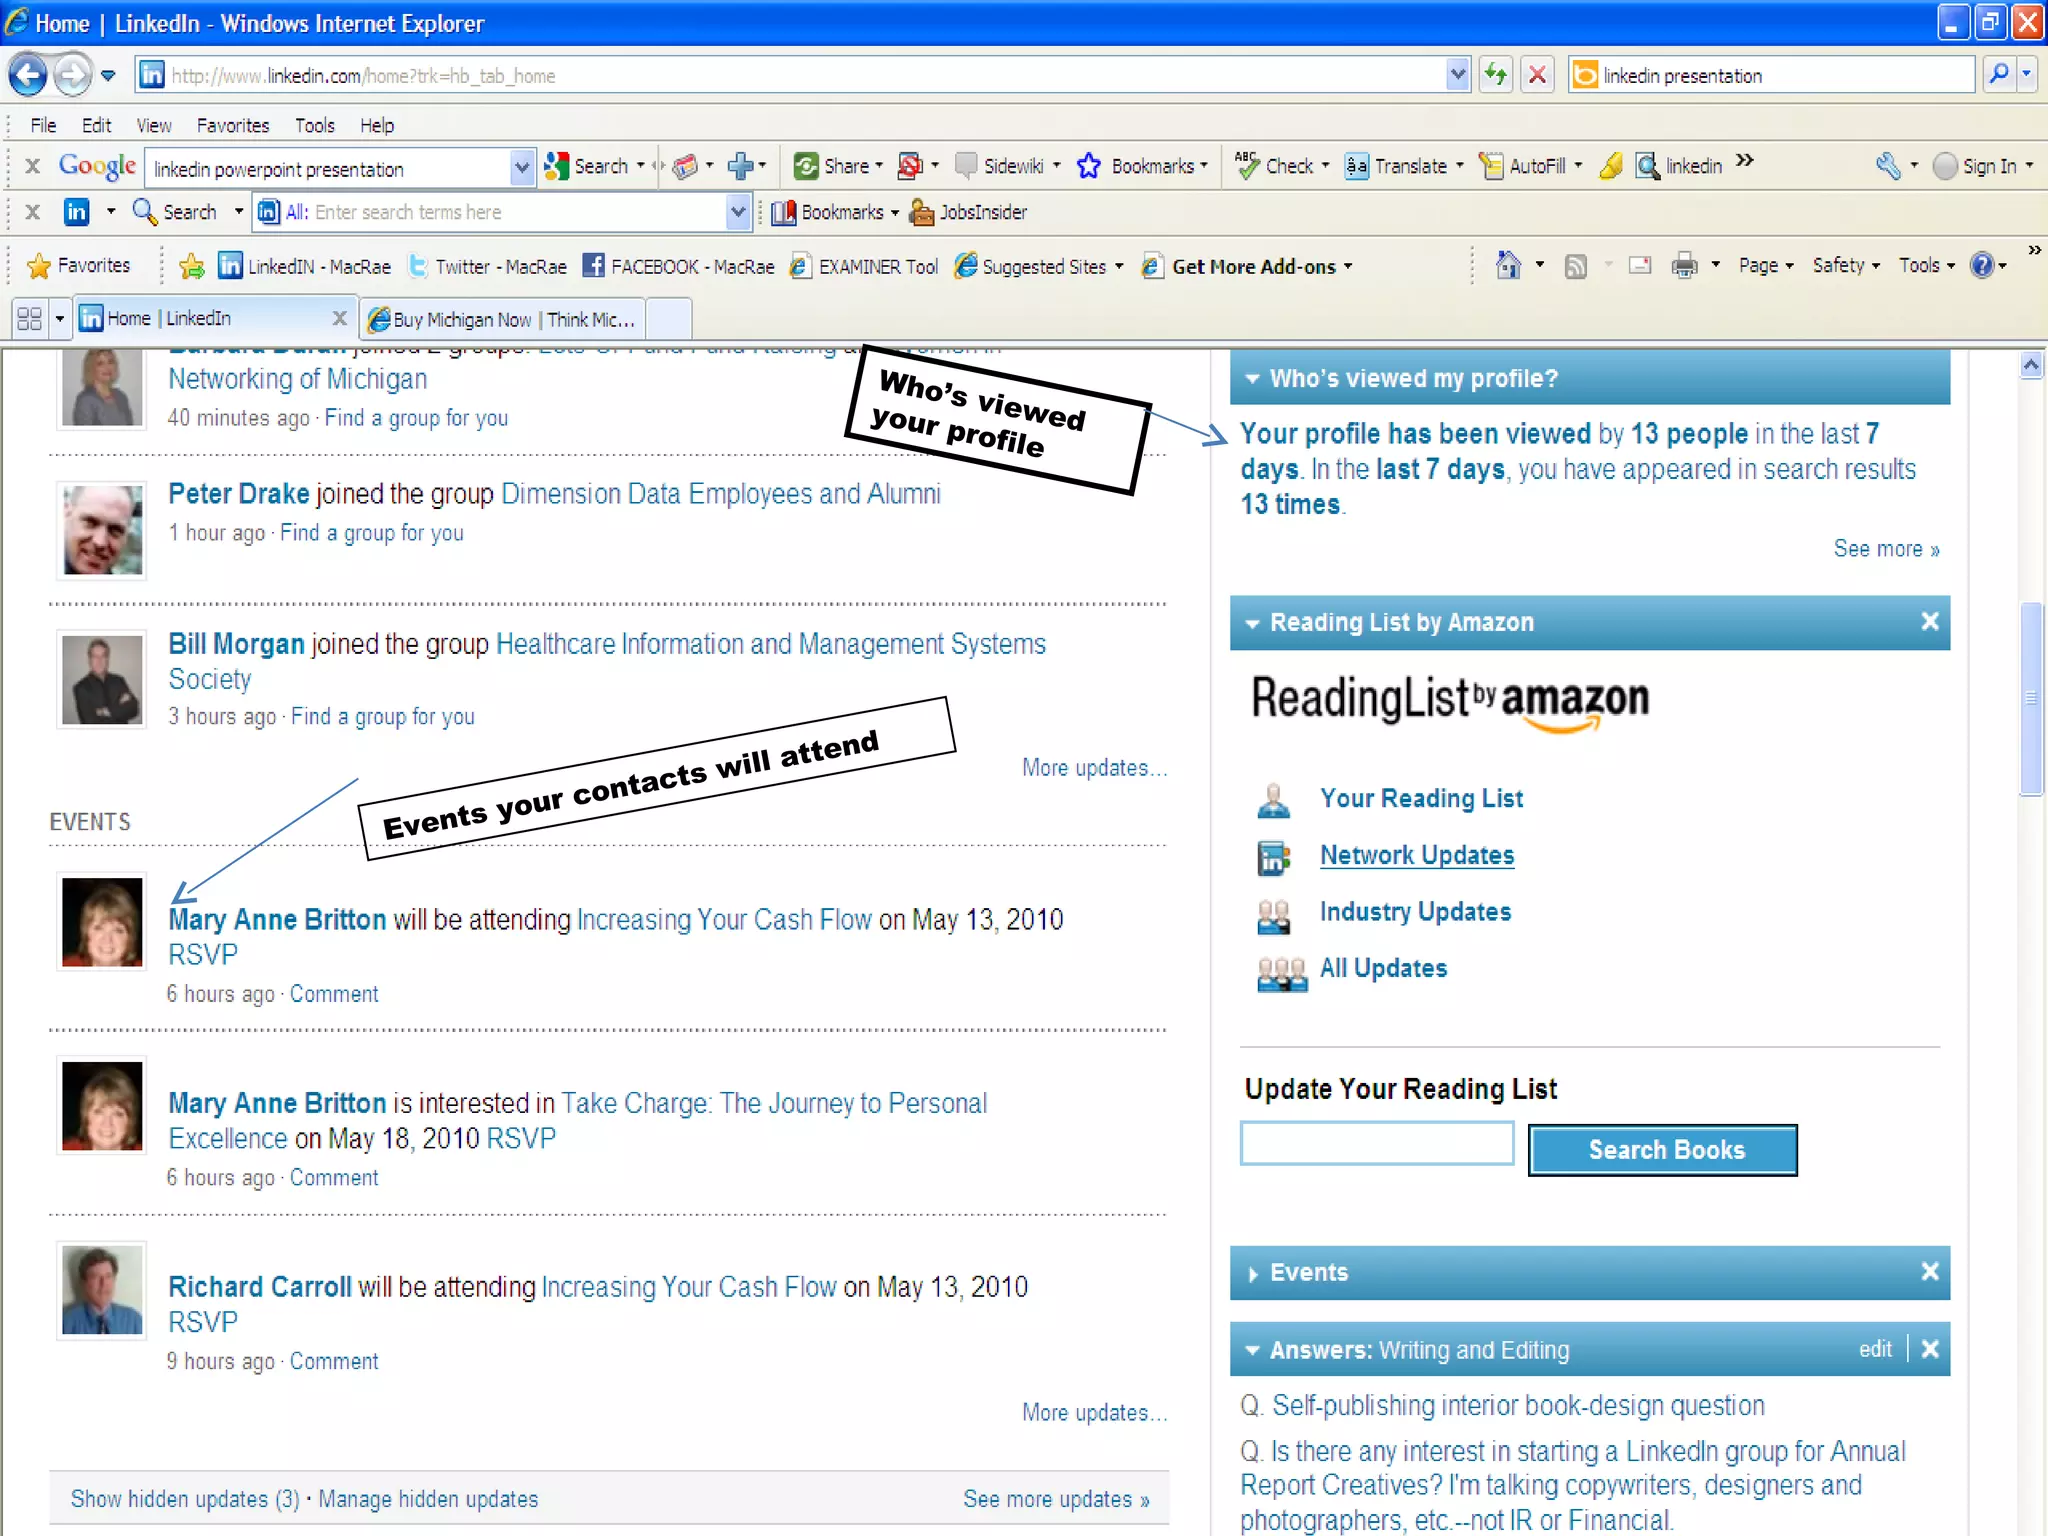Open the Google toolbar wrench settings icon
The height and width of the screenshot is (1536, 2048).
click(x=1888, y=166)
